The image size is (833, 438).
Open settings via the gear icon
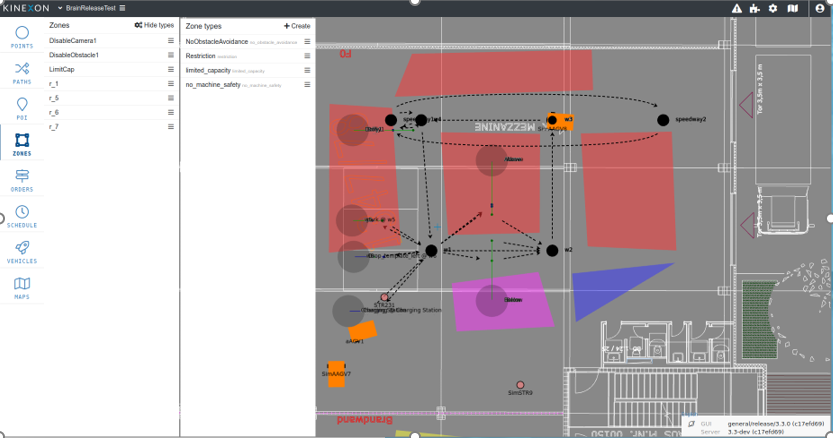772,8
